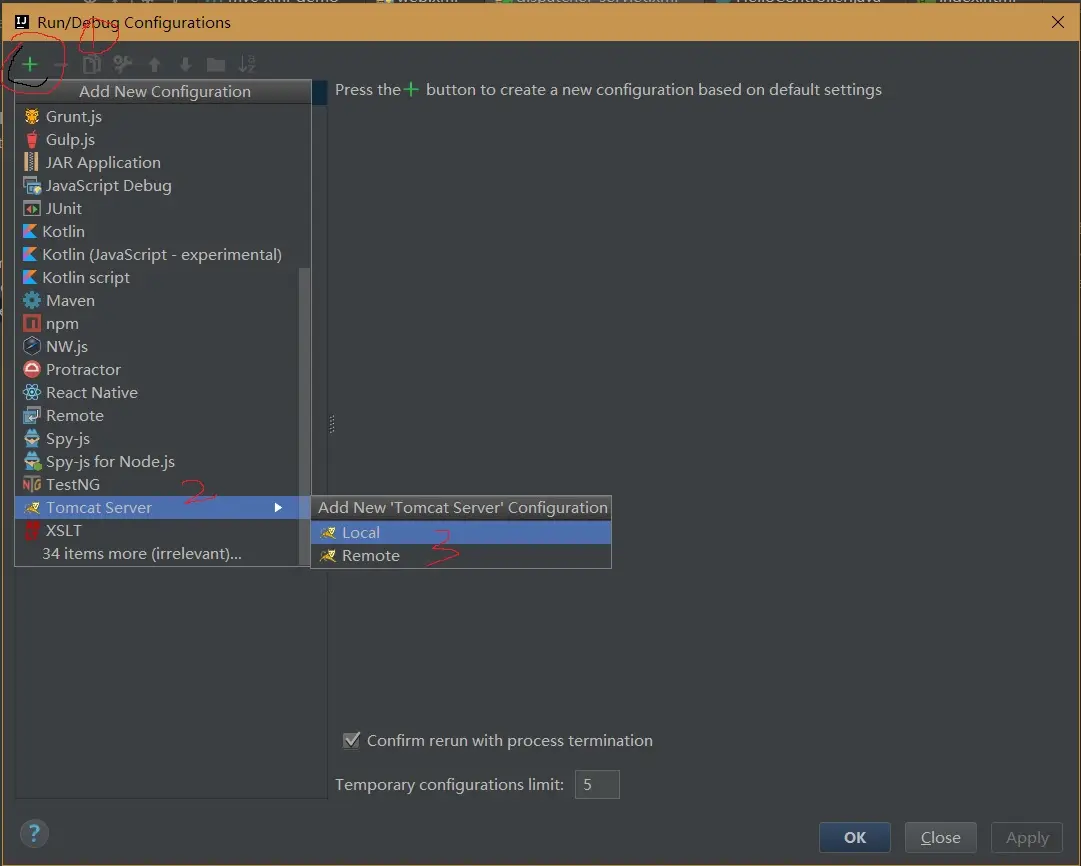Toggle Confirm rerun with process termination checkbox
The height and width of the screenshot is (866, 1081).
pyautogui.click(x=351, y=741)
